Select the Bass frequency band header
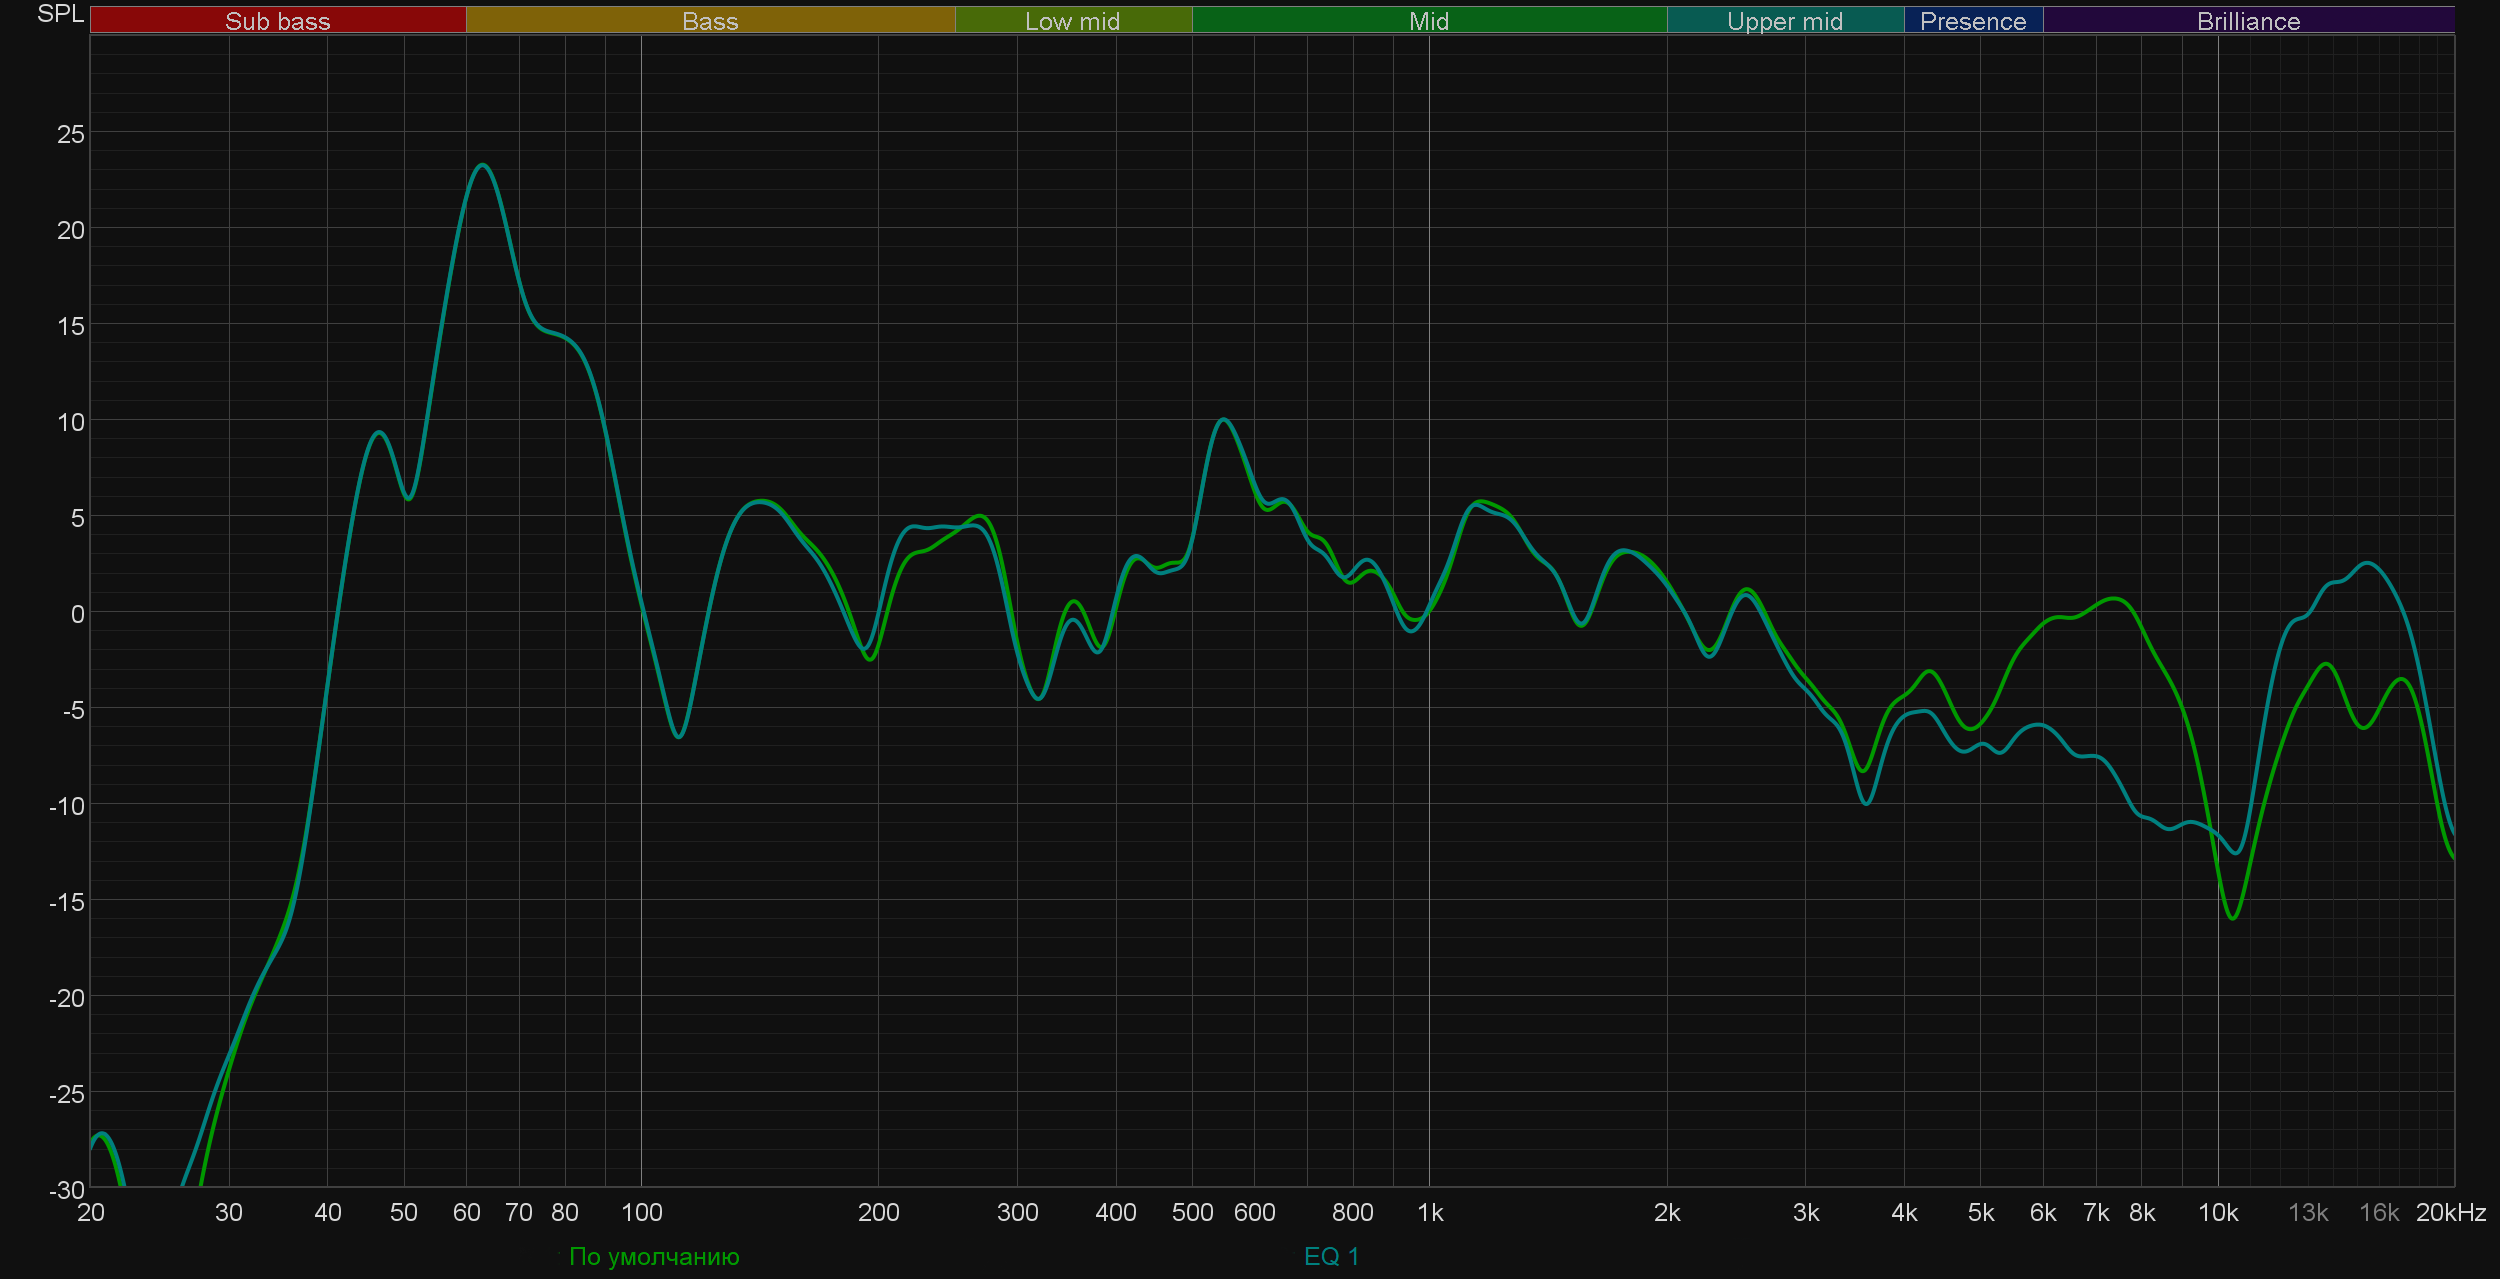 tap(710, 21)
